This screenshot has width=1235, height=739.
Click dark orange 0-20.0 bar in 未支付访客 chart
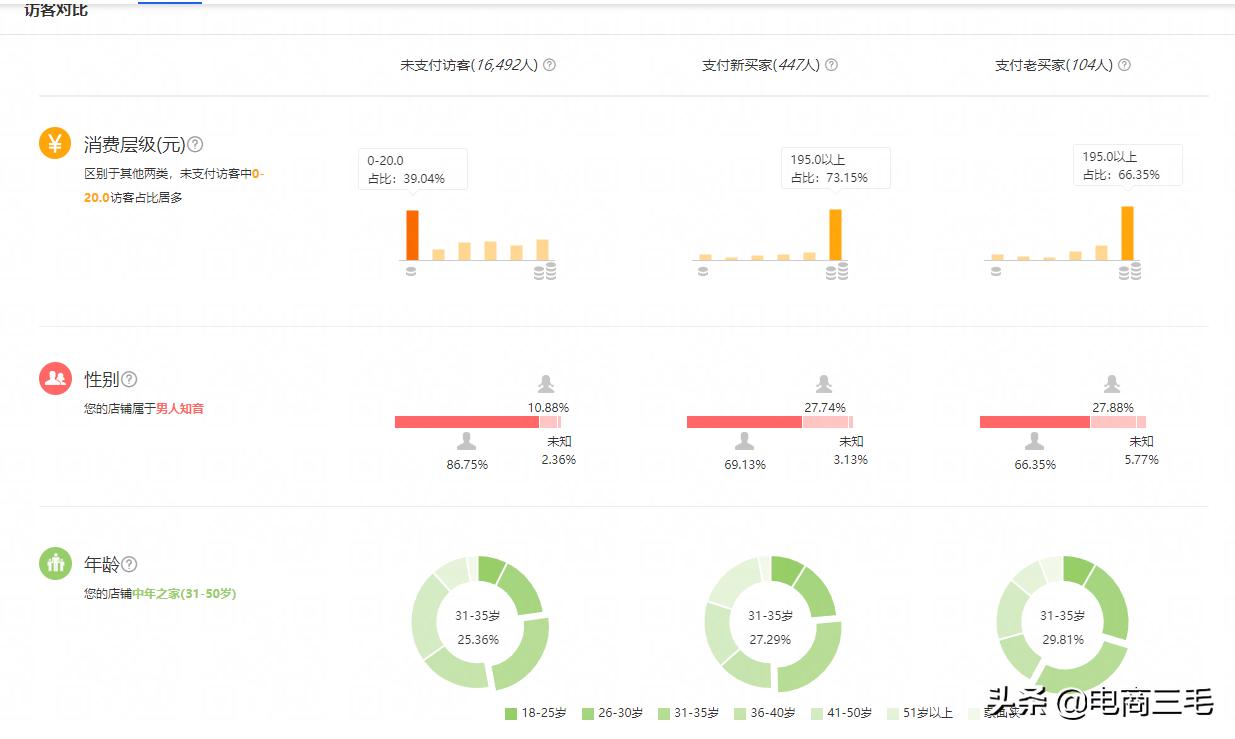click(412, 235)
